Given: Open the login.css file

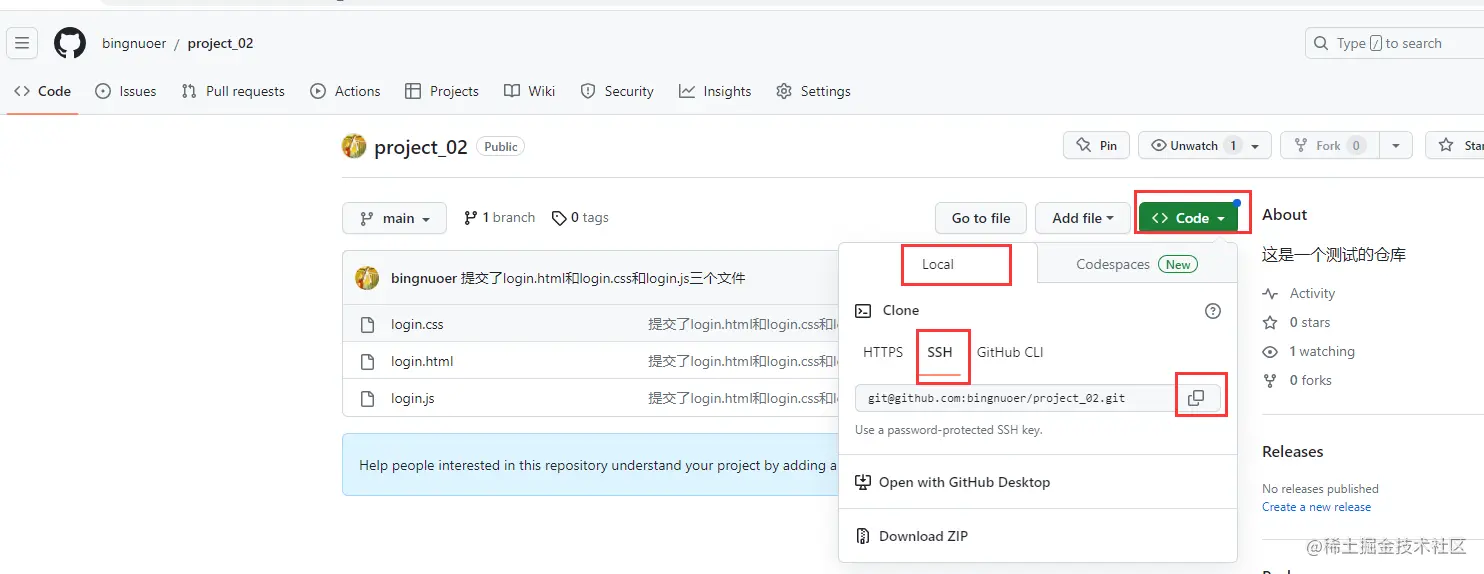Looking at the screenshot, I should click(417, 324).
